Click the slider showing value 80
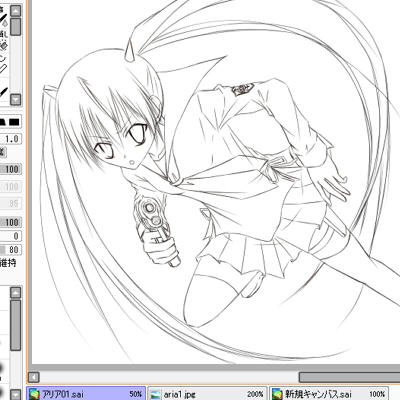The width and height of the screenshot is (400, 400). (11, 250)
